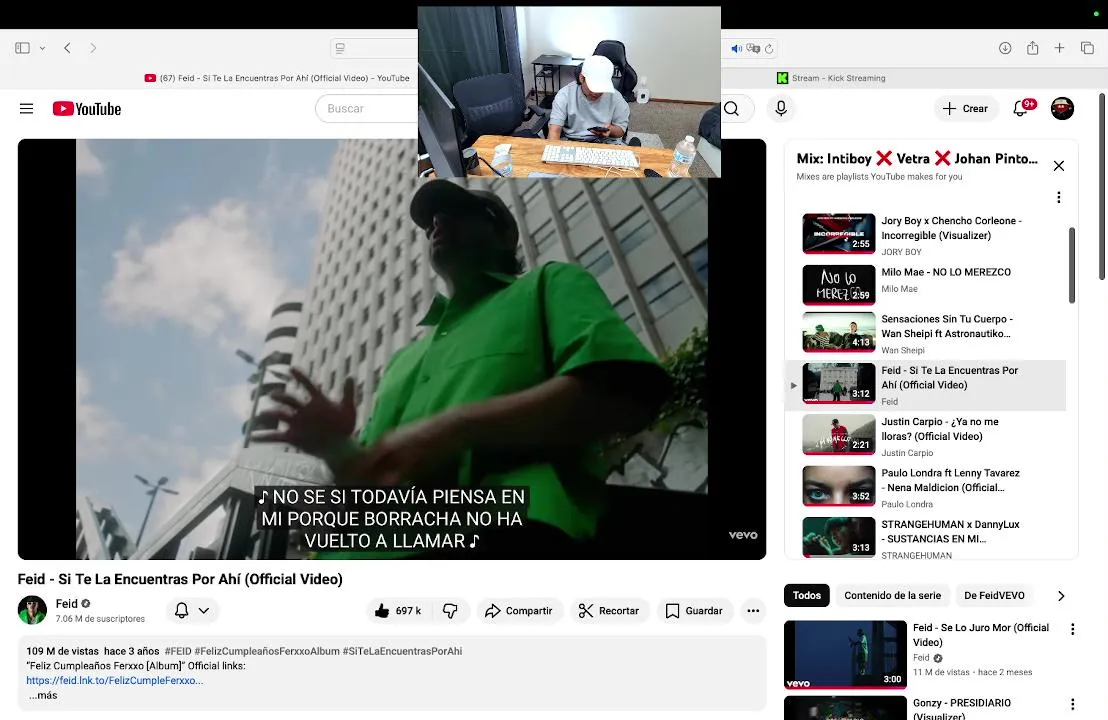
Task: Go back to previous page
Action: [67, 48]
